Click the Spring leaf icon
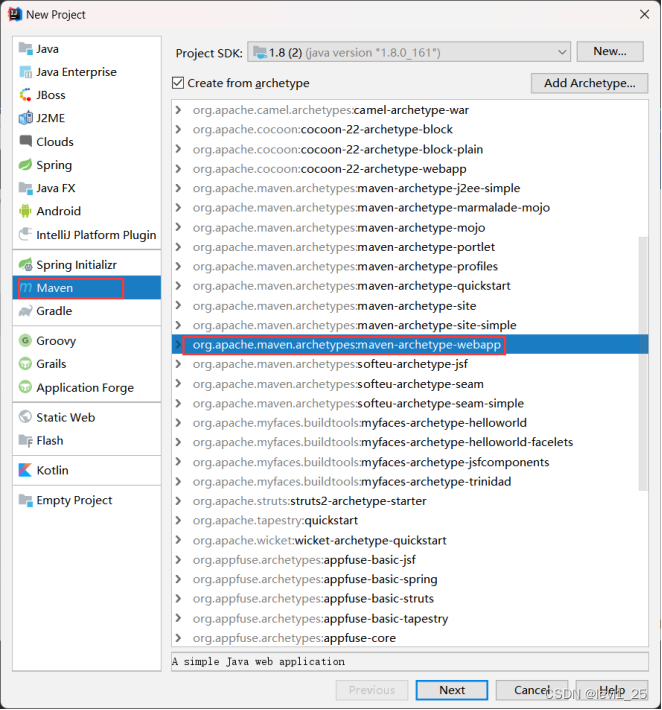The width and height of the screenshot is (662, 710). 25,165
